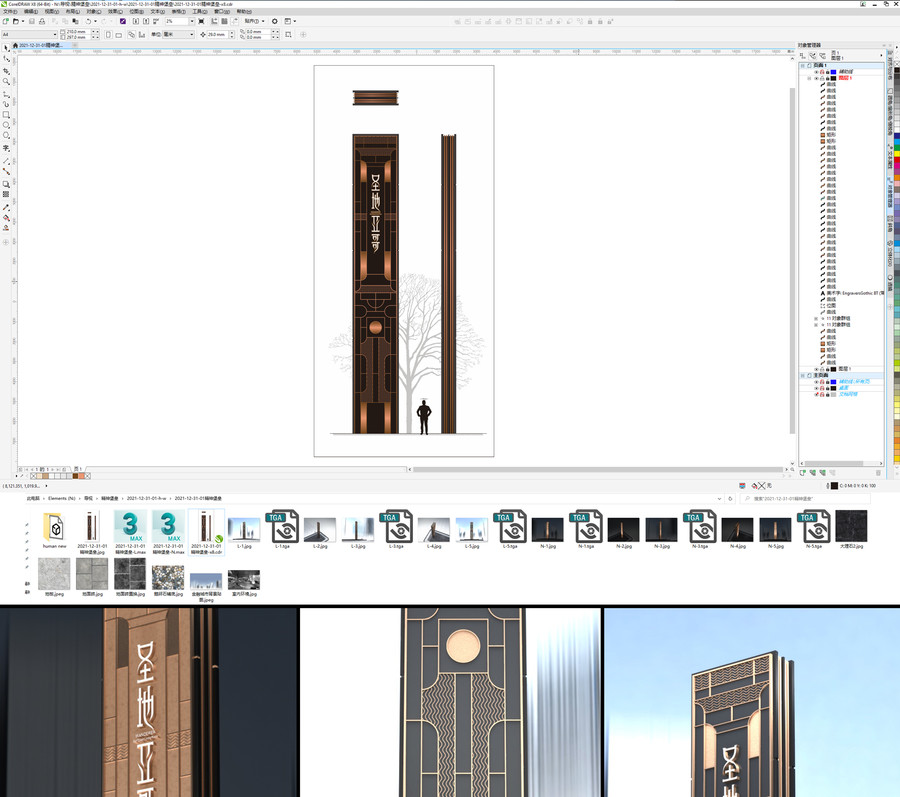Select the L-1.tga file icon
The width and height of the screenshot is (900, 797).
282,529
